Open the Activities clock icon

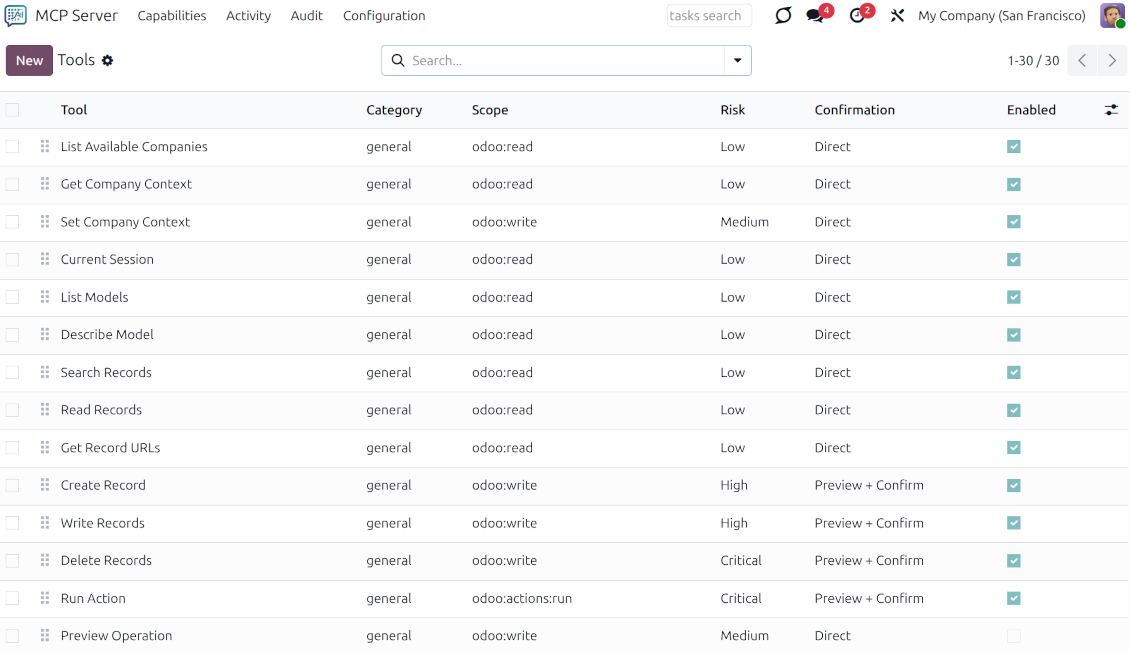(855, 16)
